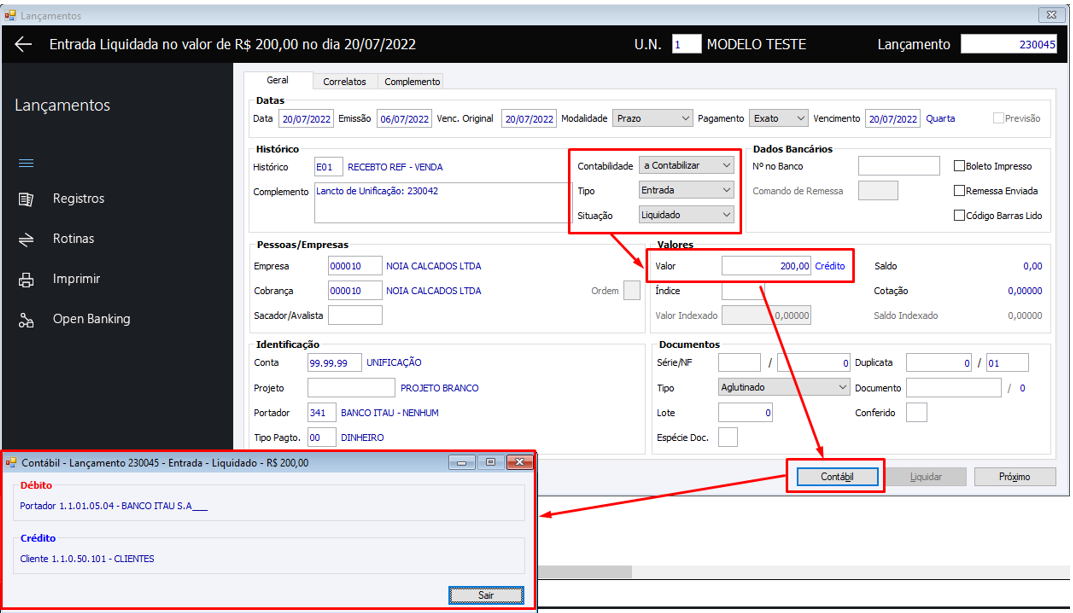Click the Próximo button

[1014, 477]
